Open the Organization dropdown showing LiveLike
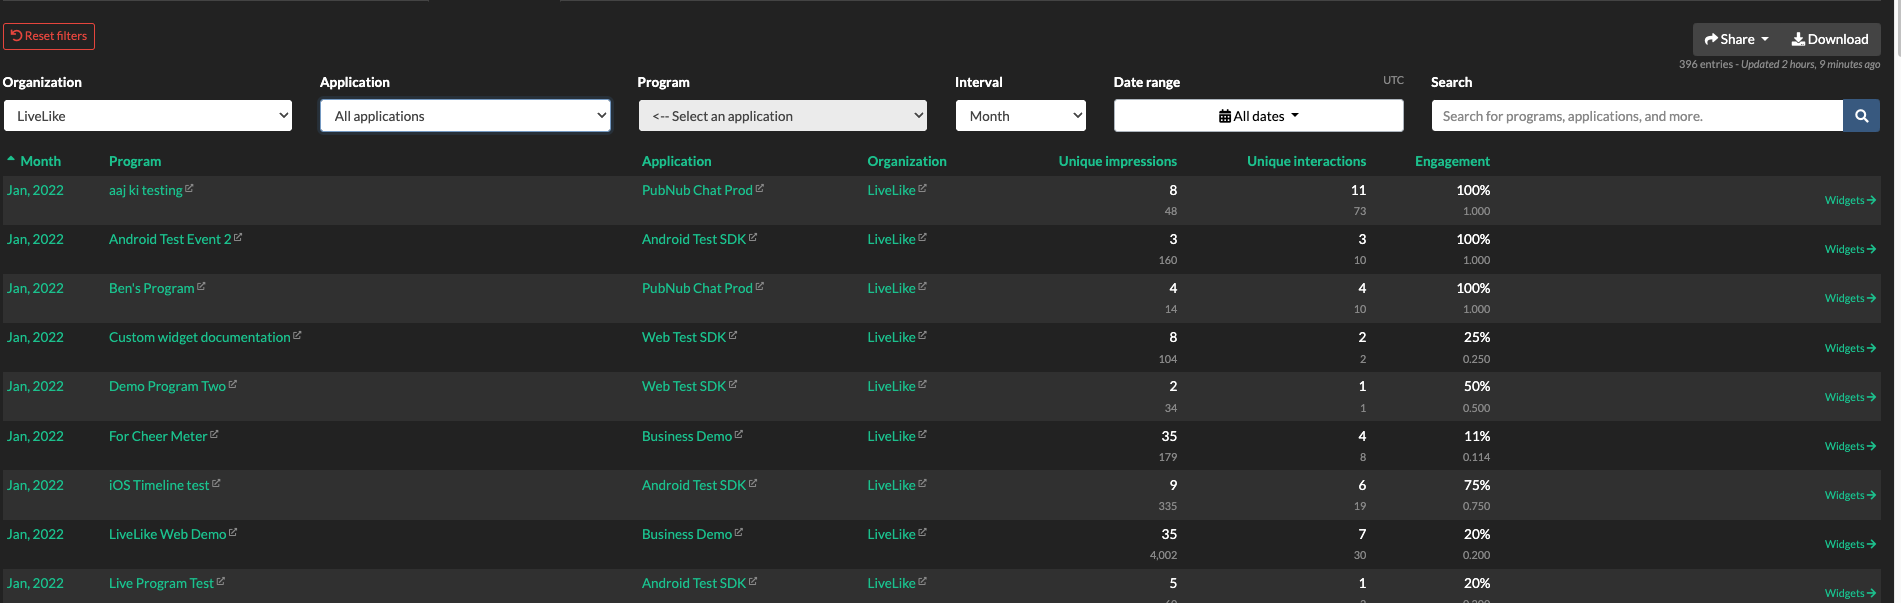 click(148, 116)
